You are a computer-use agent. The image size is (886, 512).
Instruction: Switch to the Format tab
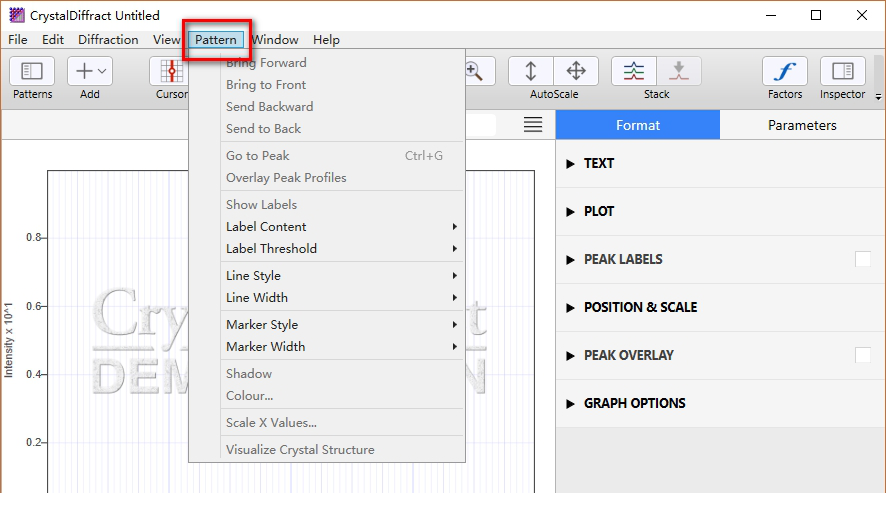(637, 125)
